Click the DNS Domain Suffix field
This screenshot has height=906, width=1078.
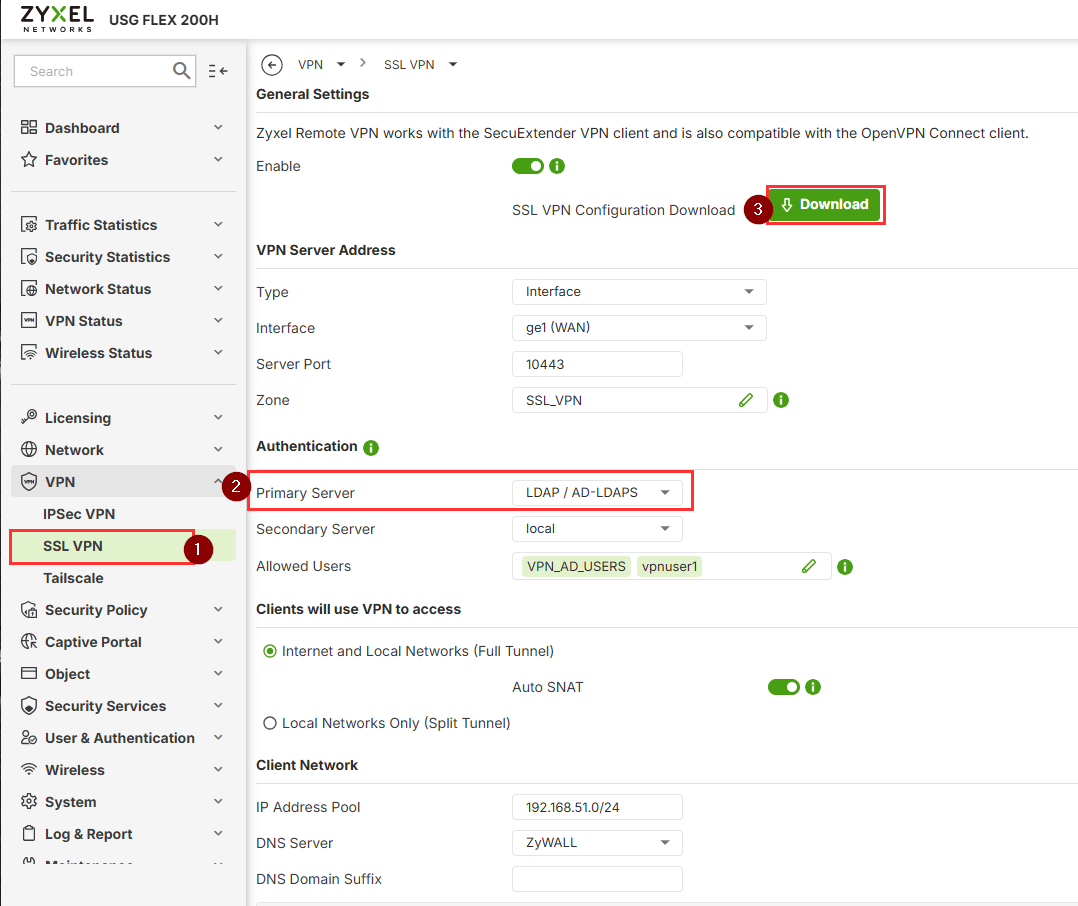(x=597, y=879)
